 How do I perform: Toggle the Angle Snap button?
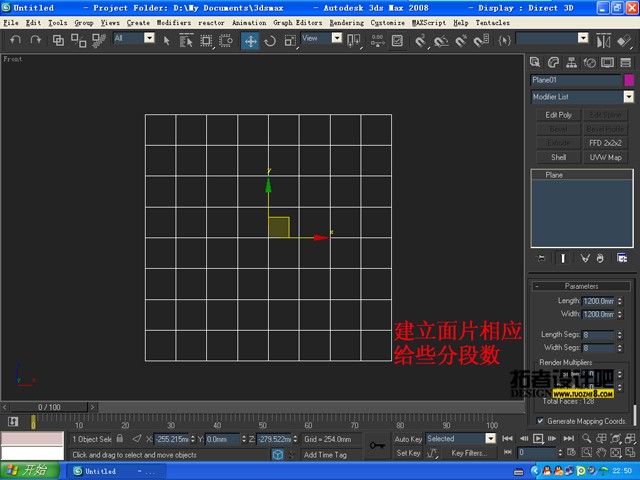tap(441, 40)
